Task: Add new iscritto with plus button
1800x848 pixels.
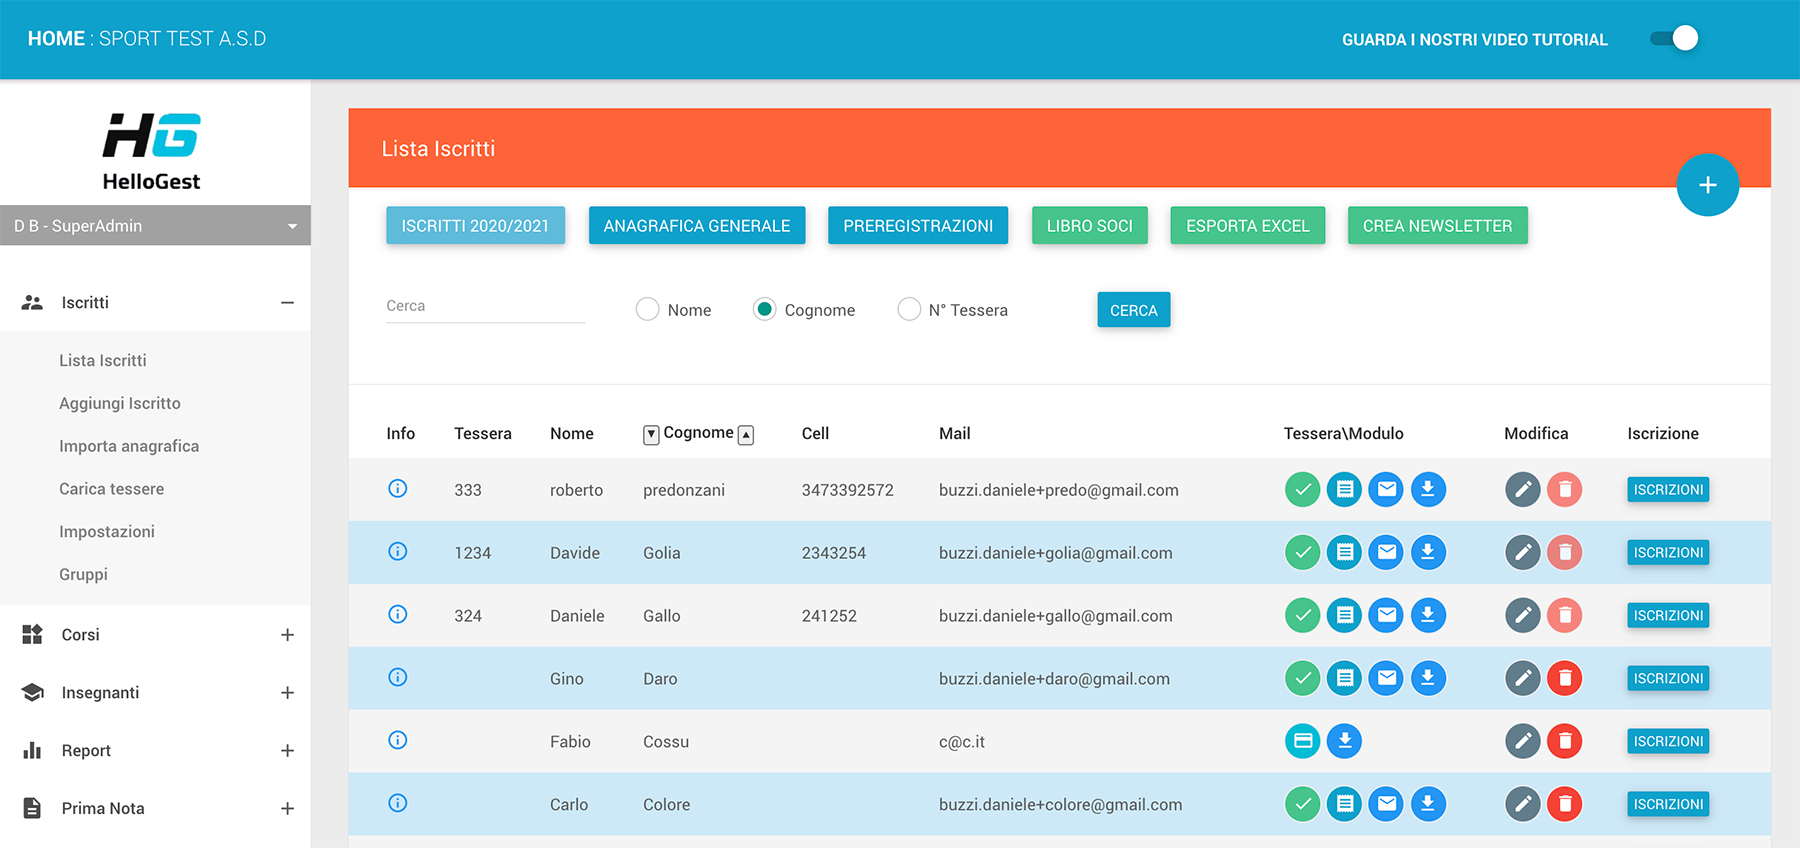Action: [x=1707, y=185]
